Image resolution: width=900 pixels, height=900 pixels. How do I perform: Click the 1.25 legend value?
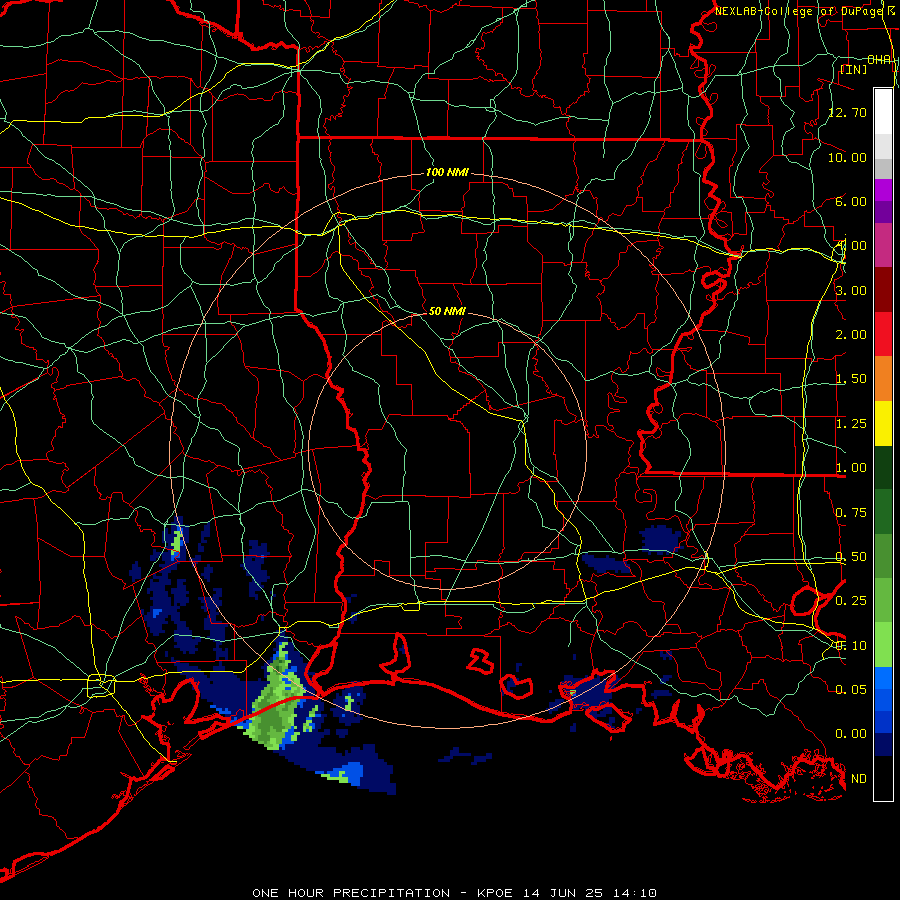851,424
